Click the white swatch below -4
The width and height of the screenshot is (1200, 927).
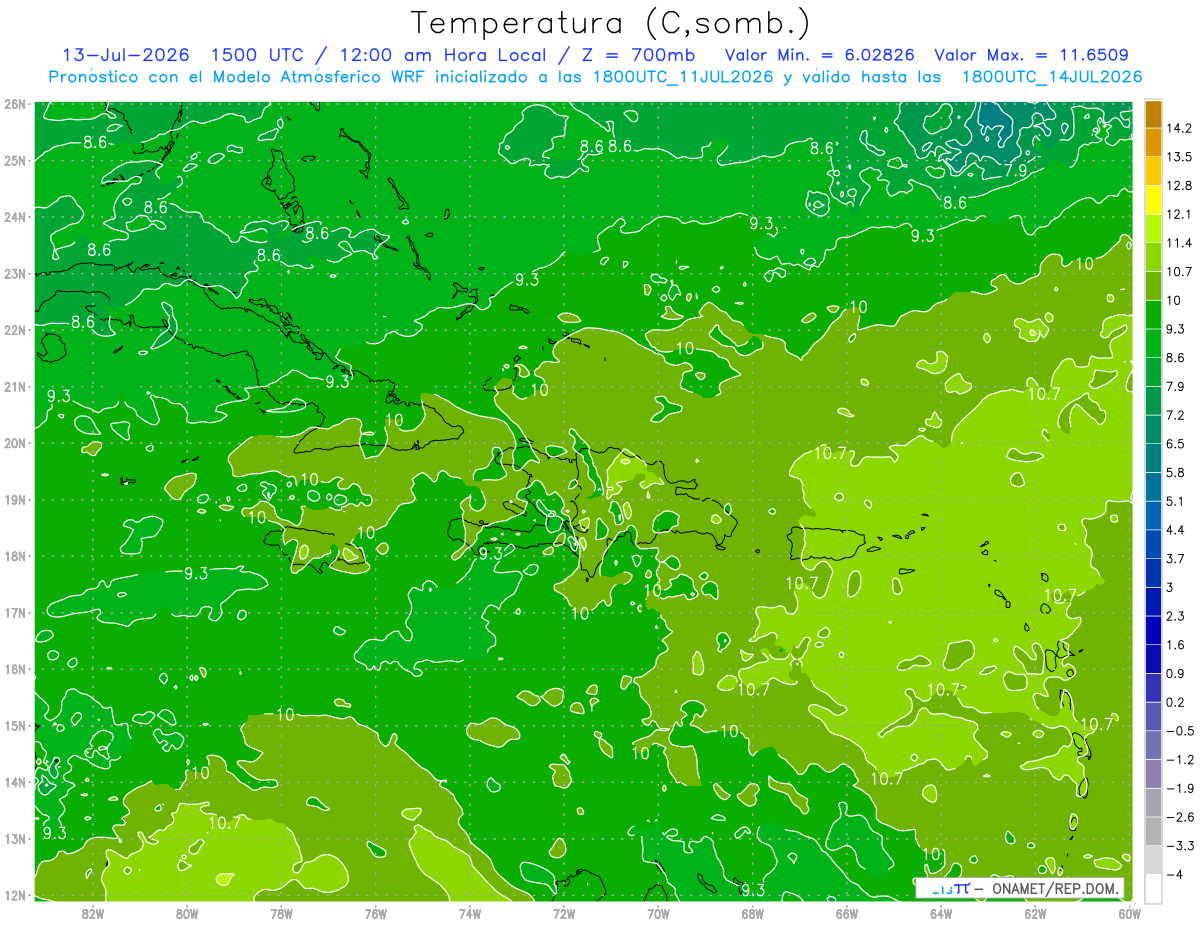tap(1154, 887)
